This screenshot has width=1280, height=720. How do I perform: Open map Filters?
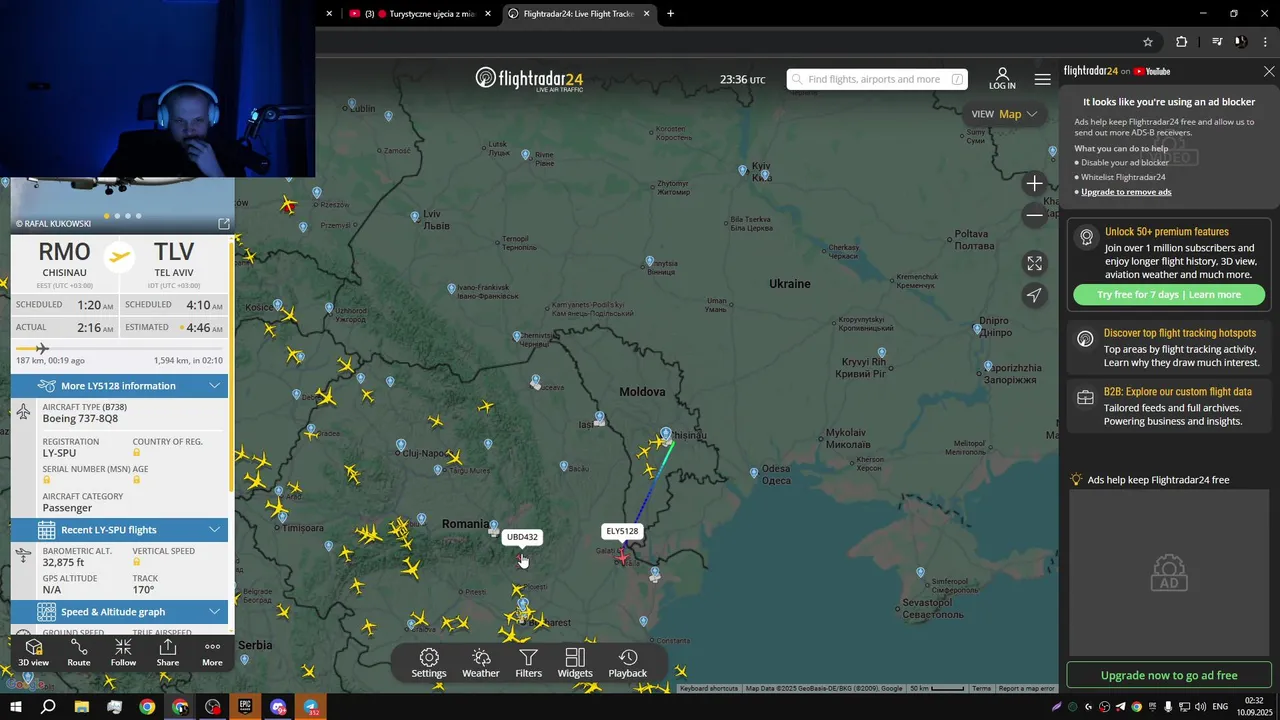click(529, 663)
